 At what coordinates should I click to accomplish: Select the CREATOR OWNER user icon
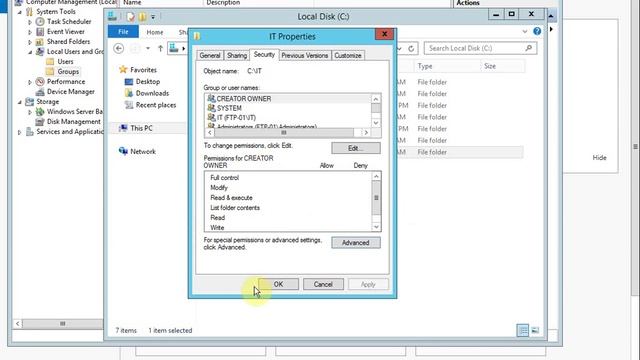point(211,98)
